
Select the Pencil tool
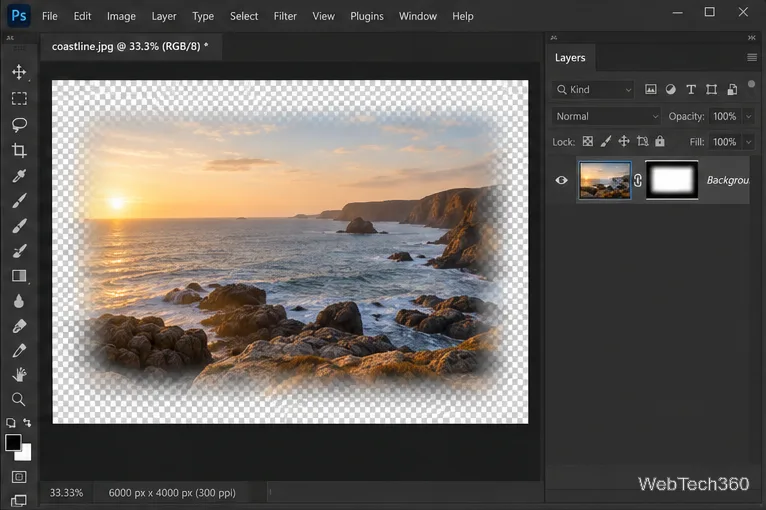[19, 350]
